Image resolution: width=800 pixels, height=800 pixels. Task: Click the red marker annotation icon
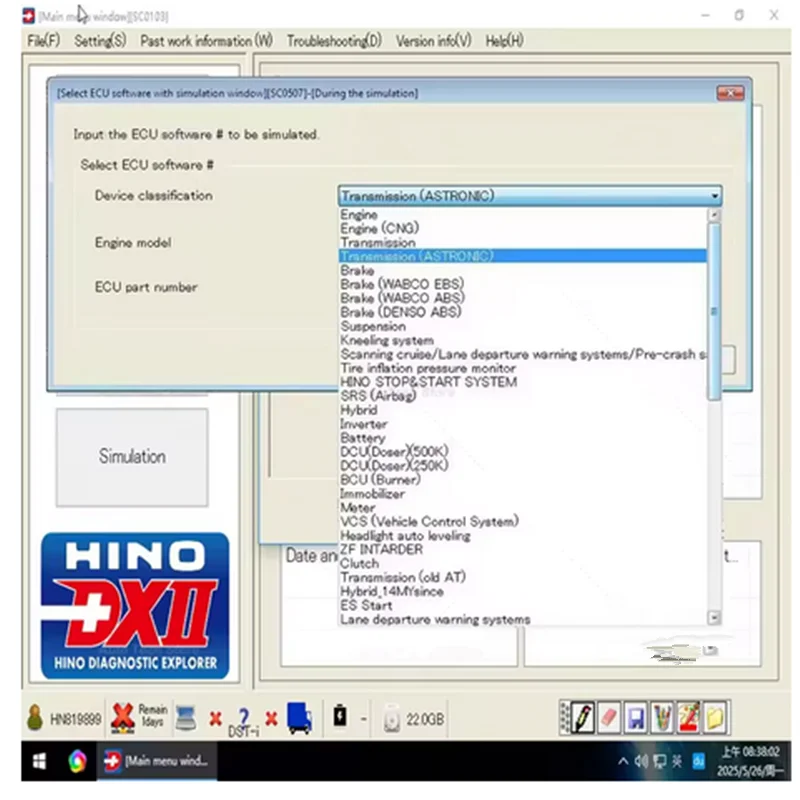click(x=689, y=718)
